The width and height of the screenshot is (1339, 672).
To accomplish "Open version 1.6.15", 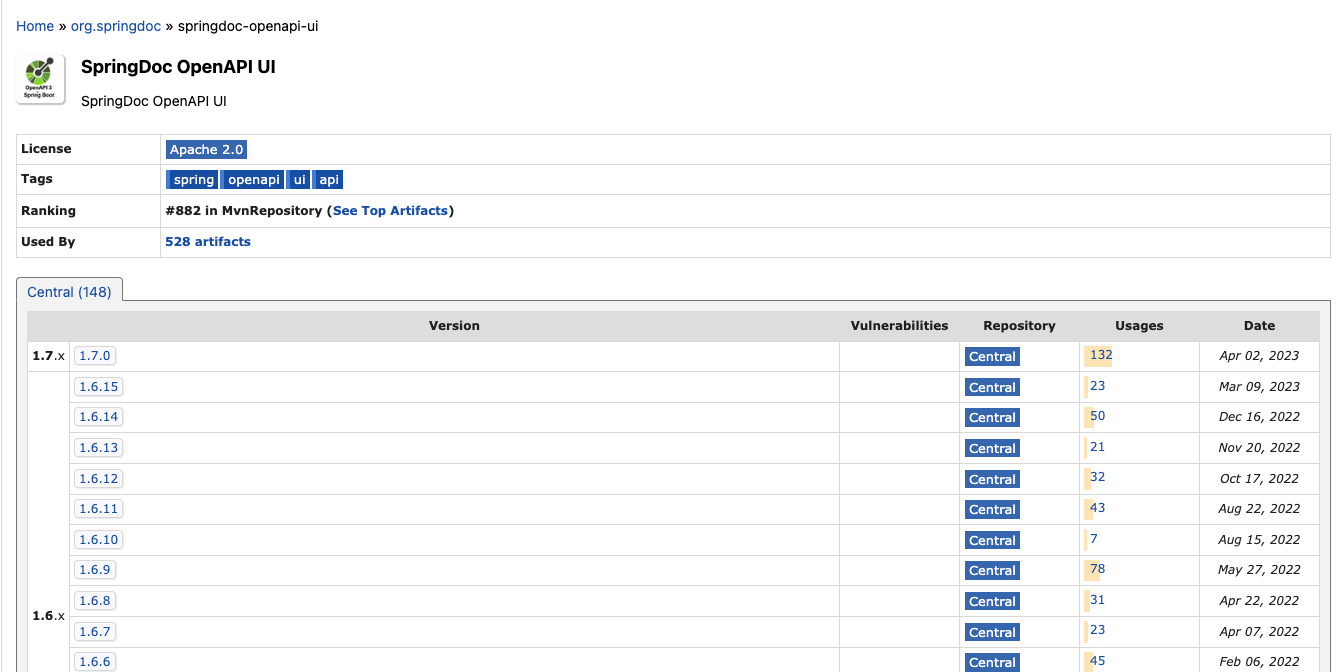I will coord(98,386).
